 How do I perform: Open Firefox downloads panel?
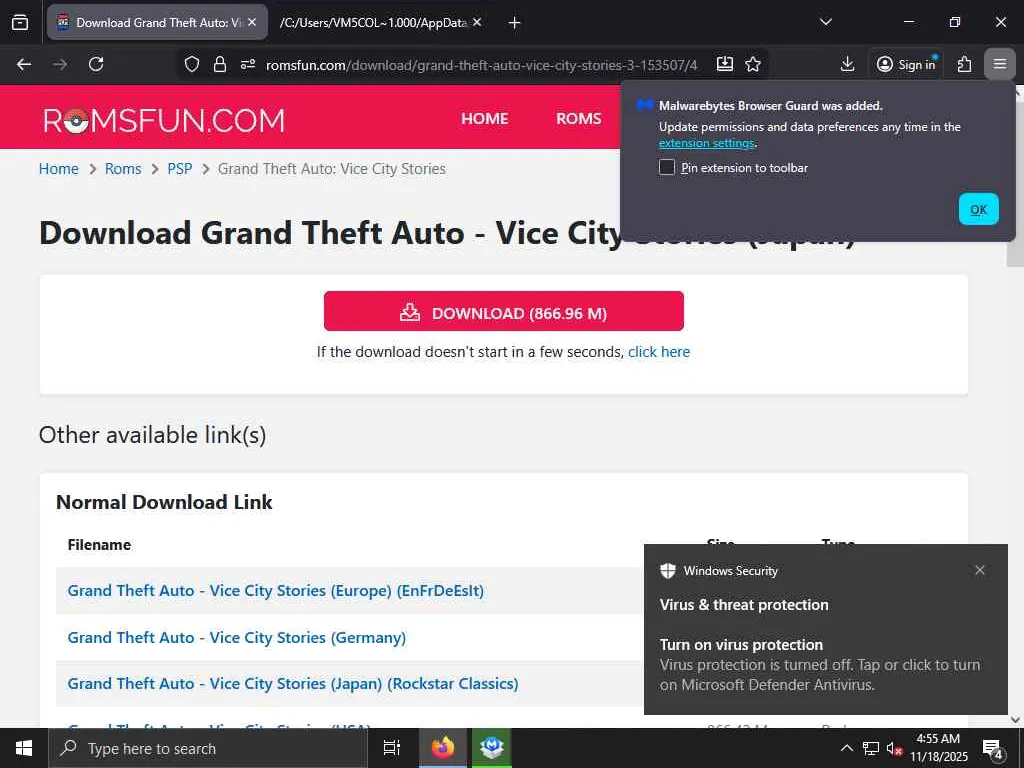(847, 64)
